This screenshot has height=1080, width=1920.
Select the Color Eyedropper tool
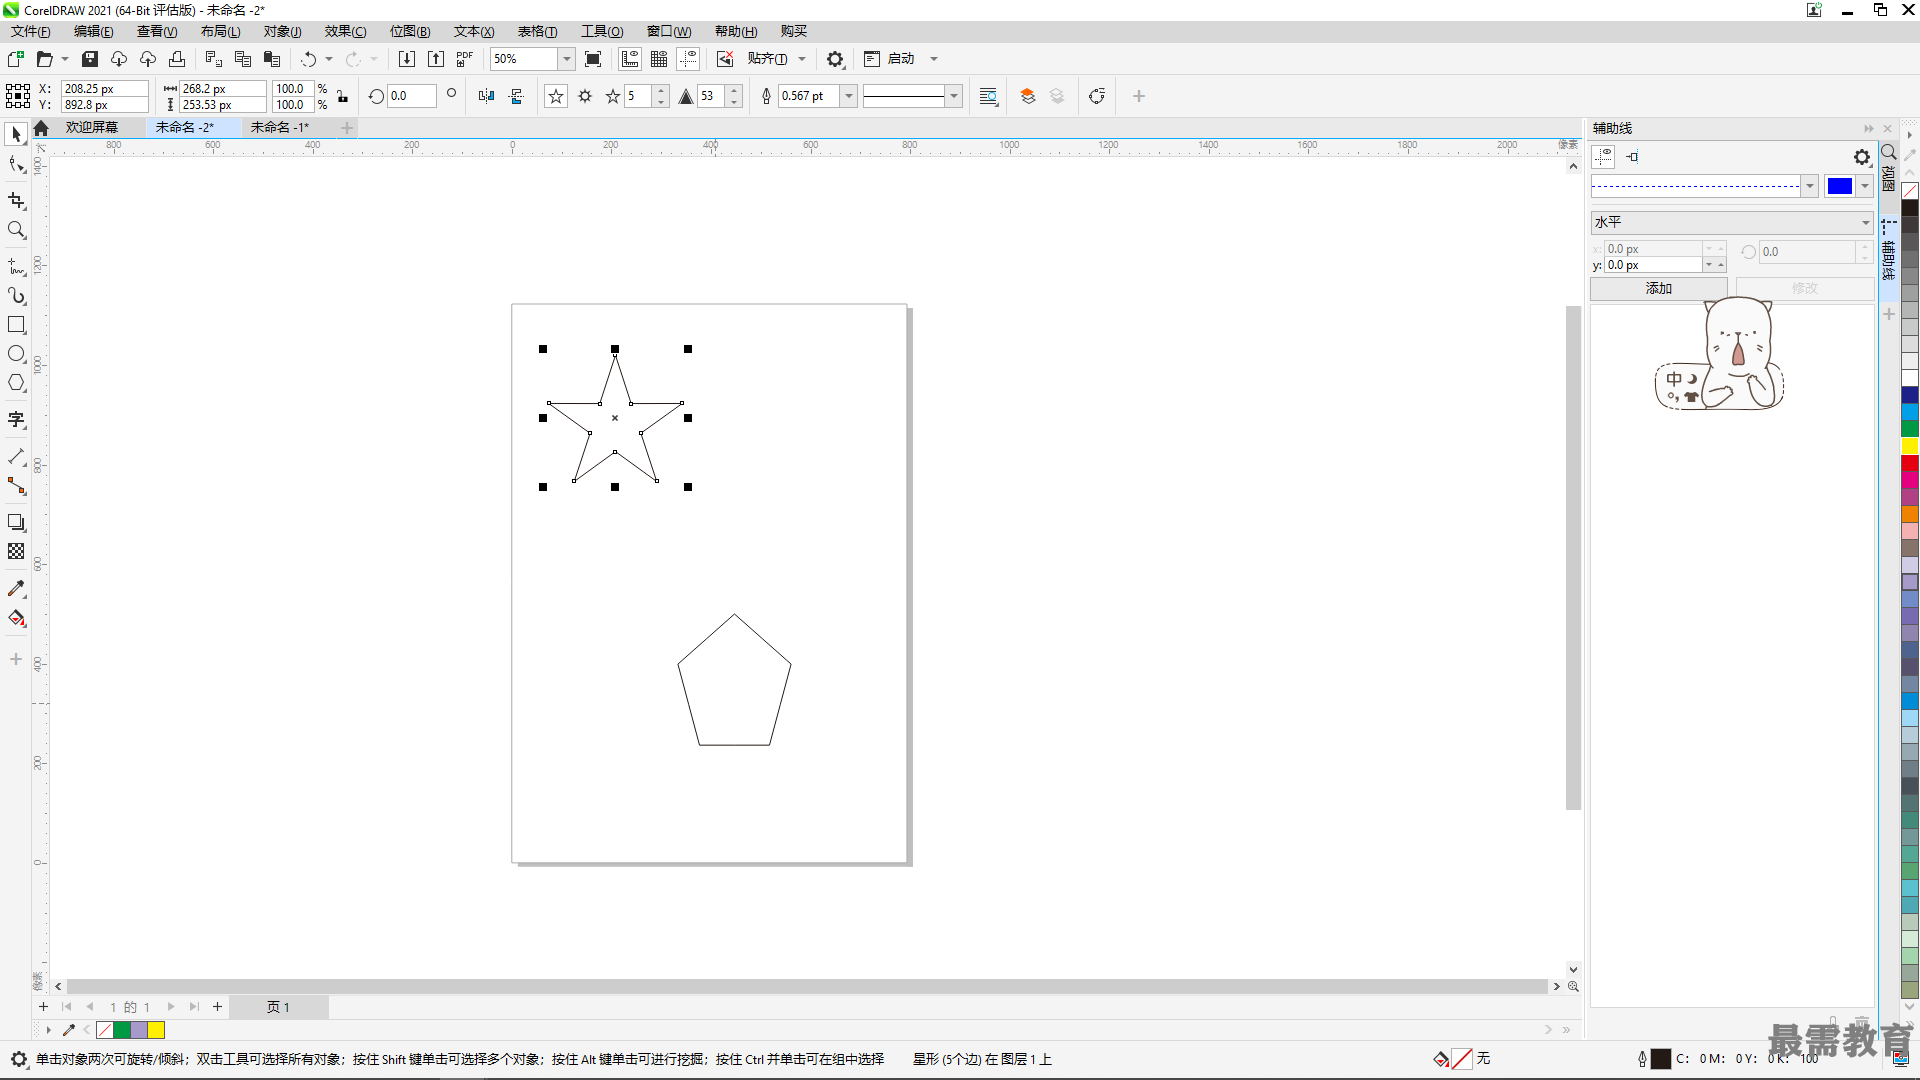[16, 589]
